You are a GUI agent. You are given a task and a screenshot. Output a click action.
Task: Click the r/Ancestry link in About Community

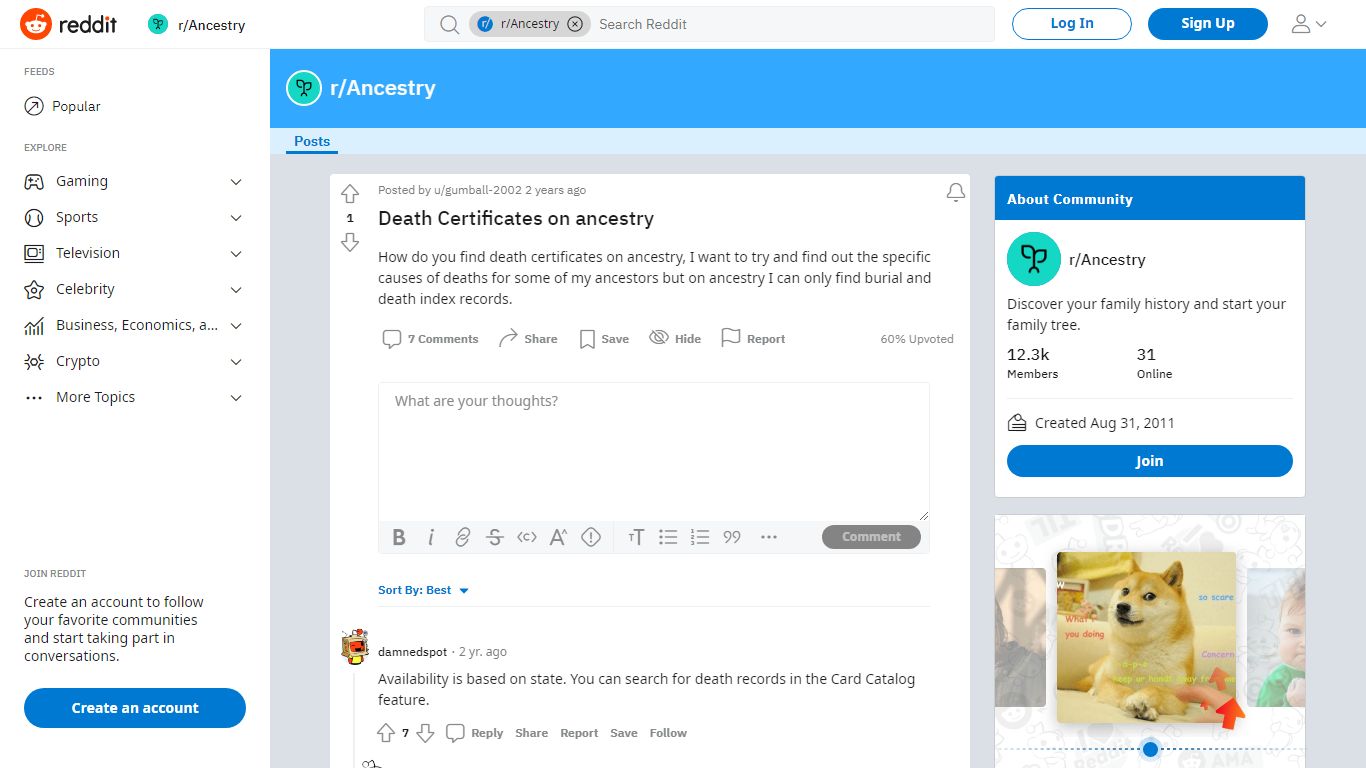1107,260
